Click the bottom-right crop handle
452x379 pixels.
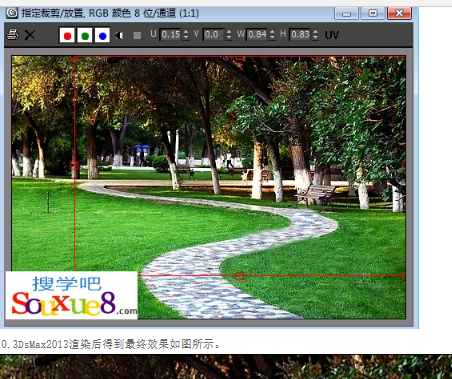[x=404, y=276]
